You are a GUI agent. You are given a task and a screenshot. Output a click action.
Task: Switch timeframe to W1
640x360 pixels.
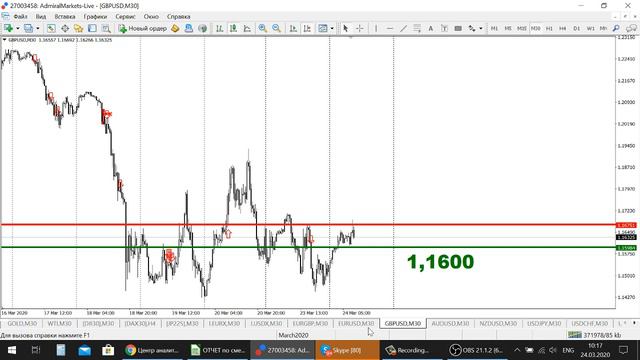click(x=590, y=28)
